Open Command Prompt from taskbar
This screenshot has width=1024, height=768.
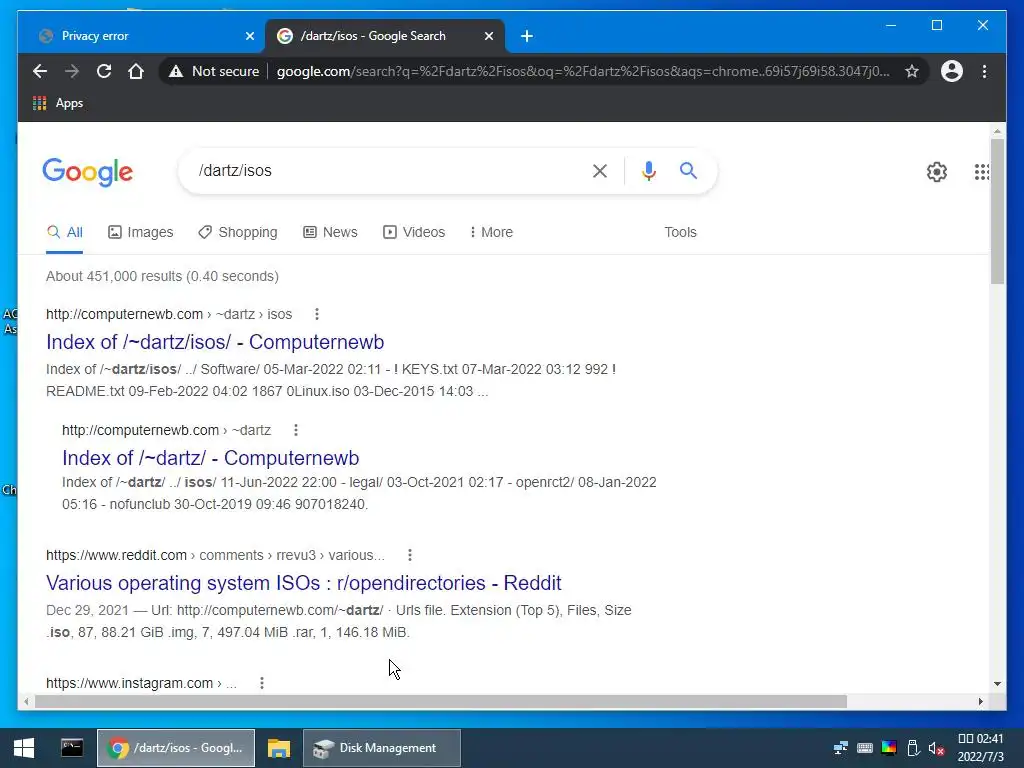72,748
